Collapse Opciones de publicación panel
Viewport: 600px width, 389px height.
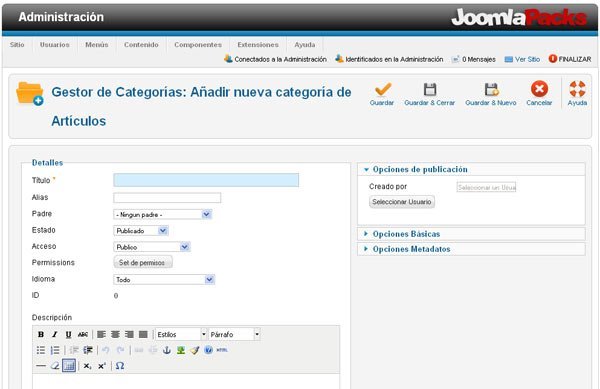(x=471, y=169)
